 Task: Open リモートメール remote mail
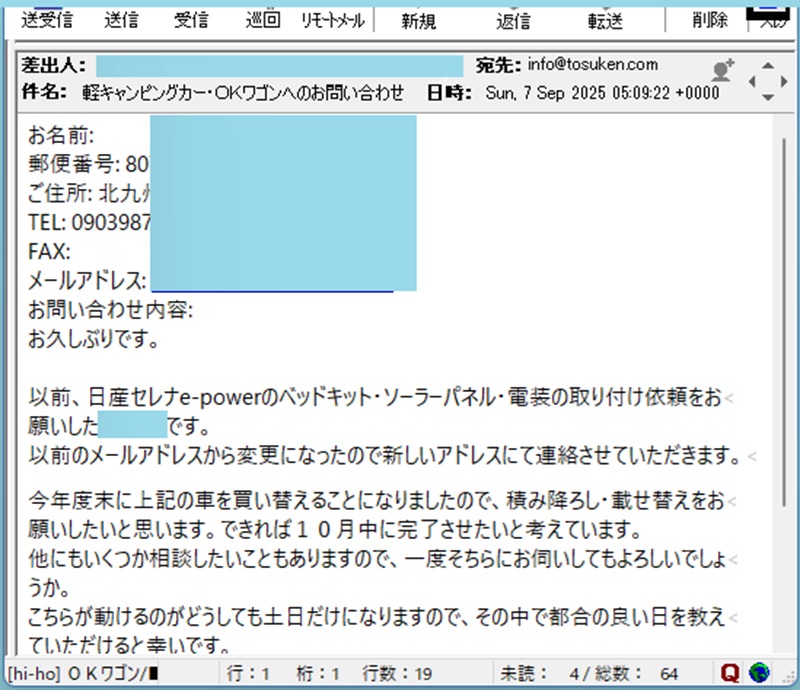[x=333, y=20]
